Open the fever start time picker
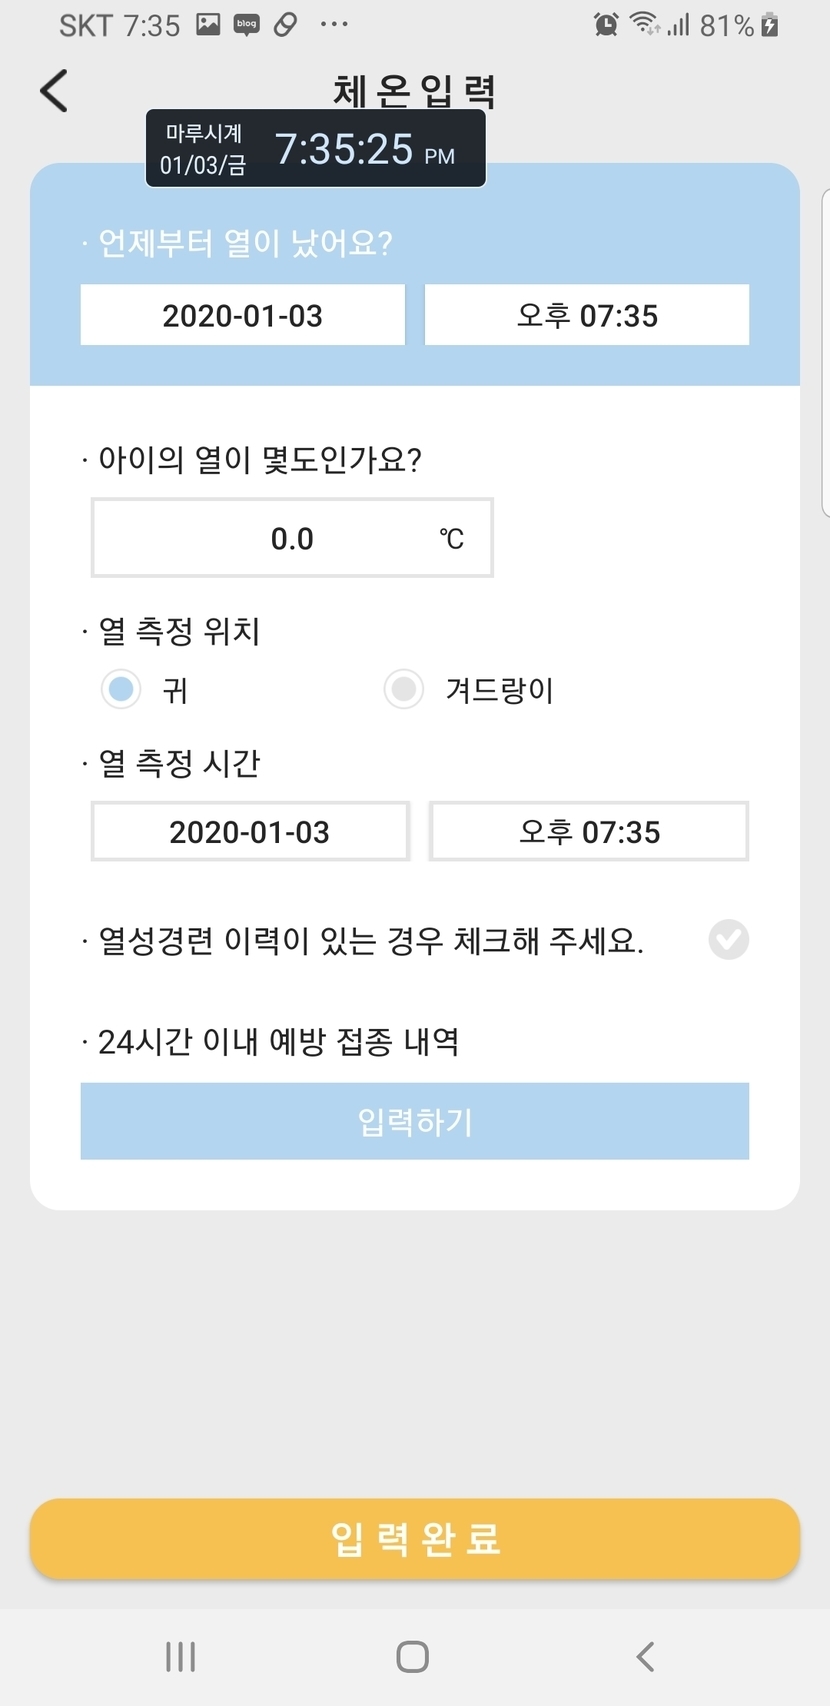Image resolution: width=830 pixels, height=1706 pixels. coord(587,315)
